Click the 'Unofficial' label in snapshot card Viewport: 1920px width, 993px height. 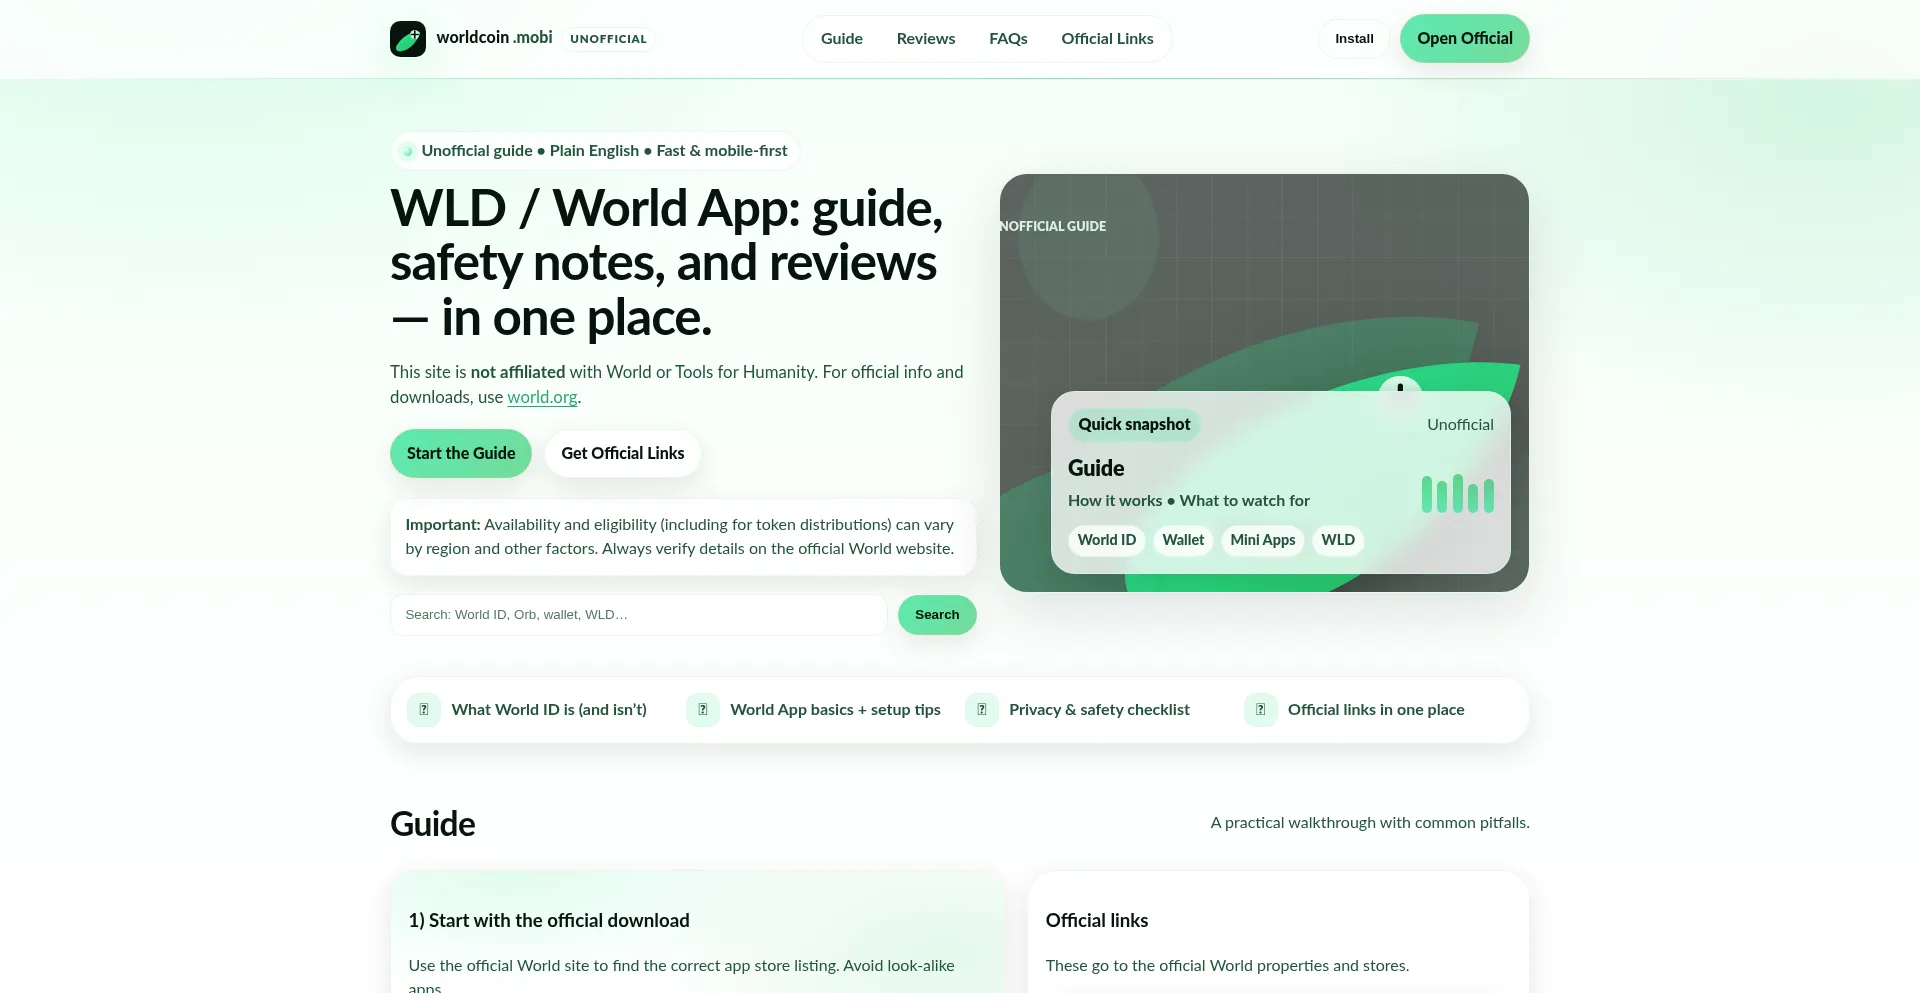(1460, 425)
